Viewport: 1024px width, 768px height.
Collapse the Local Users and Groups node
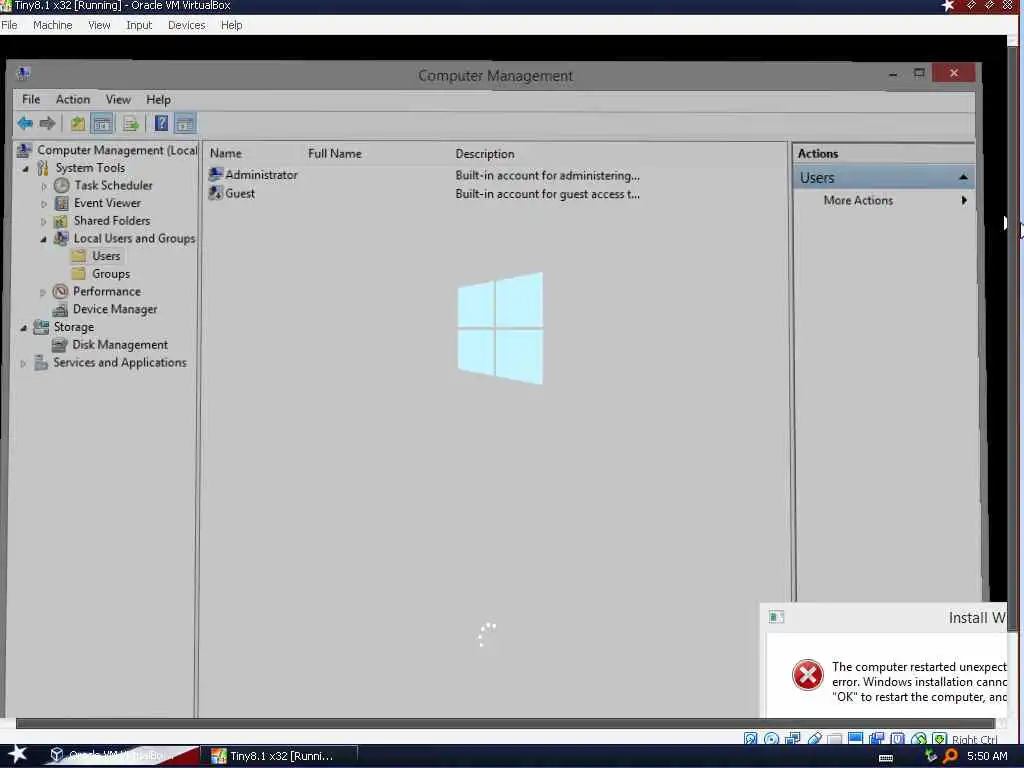pyautogui.click(x=43, y=239)
